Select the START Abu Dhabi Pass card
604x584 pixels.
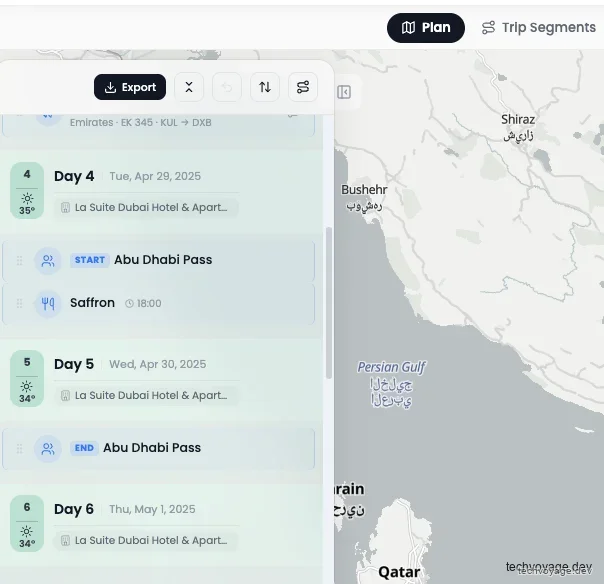coord(158,261)
